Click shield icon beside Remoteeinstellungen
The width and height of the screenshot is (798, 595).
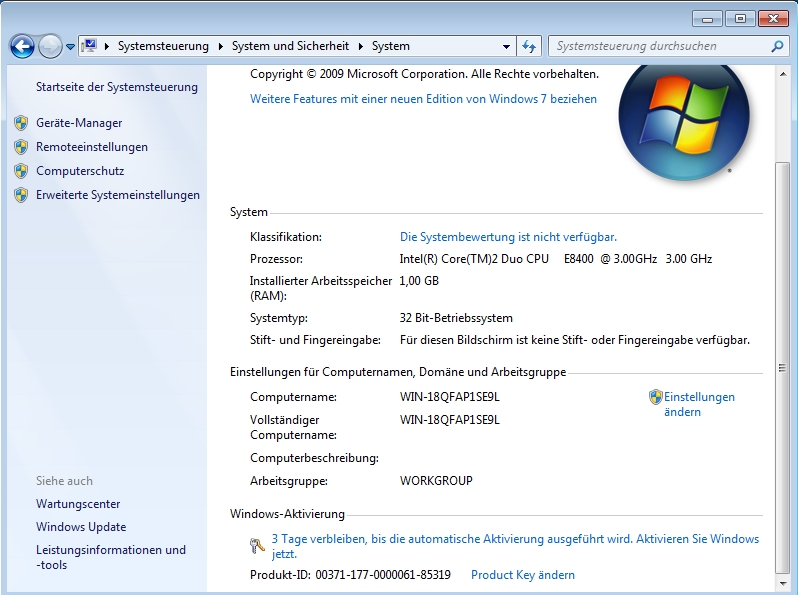(x=21, y=147)
